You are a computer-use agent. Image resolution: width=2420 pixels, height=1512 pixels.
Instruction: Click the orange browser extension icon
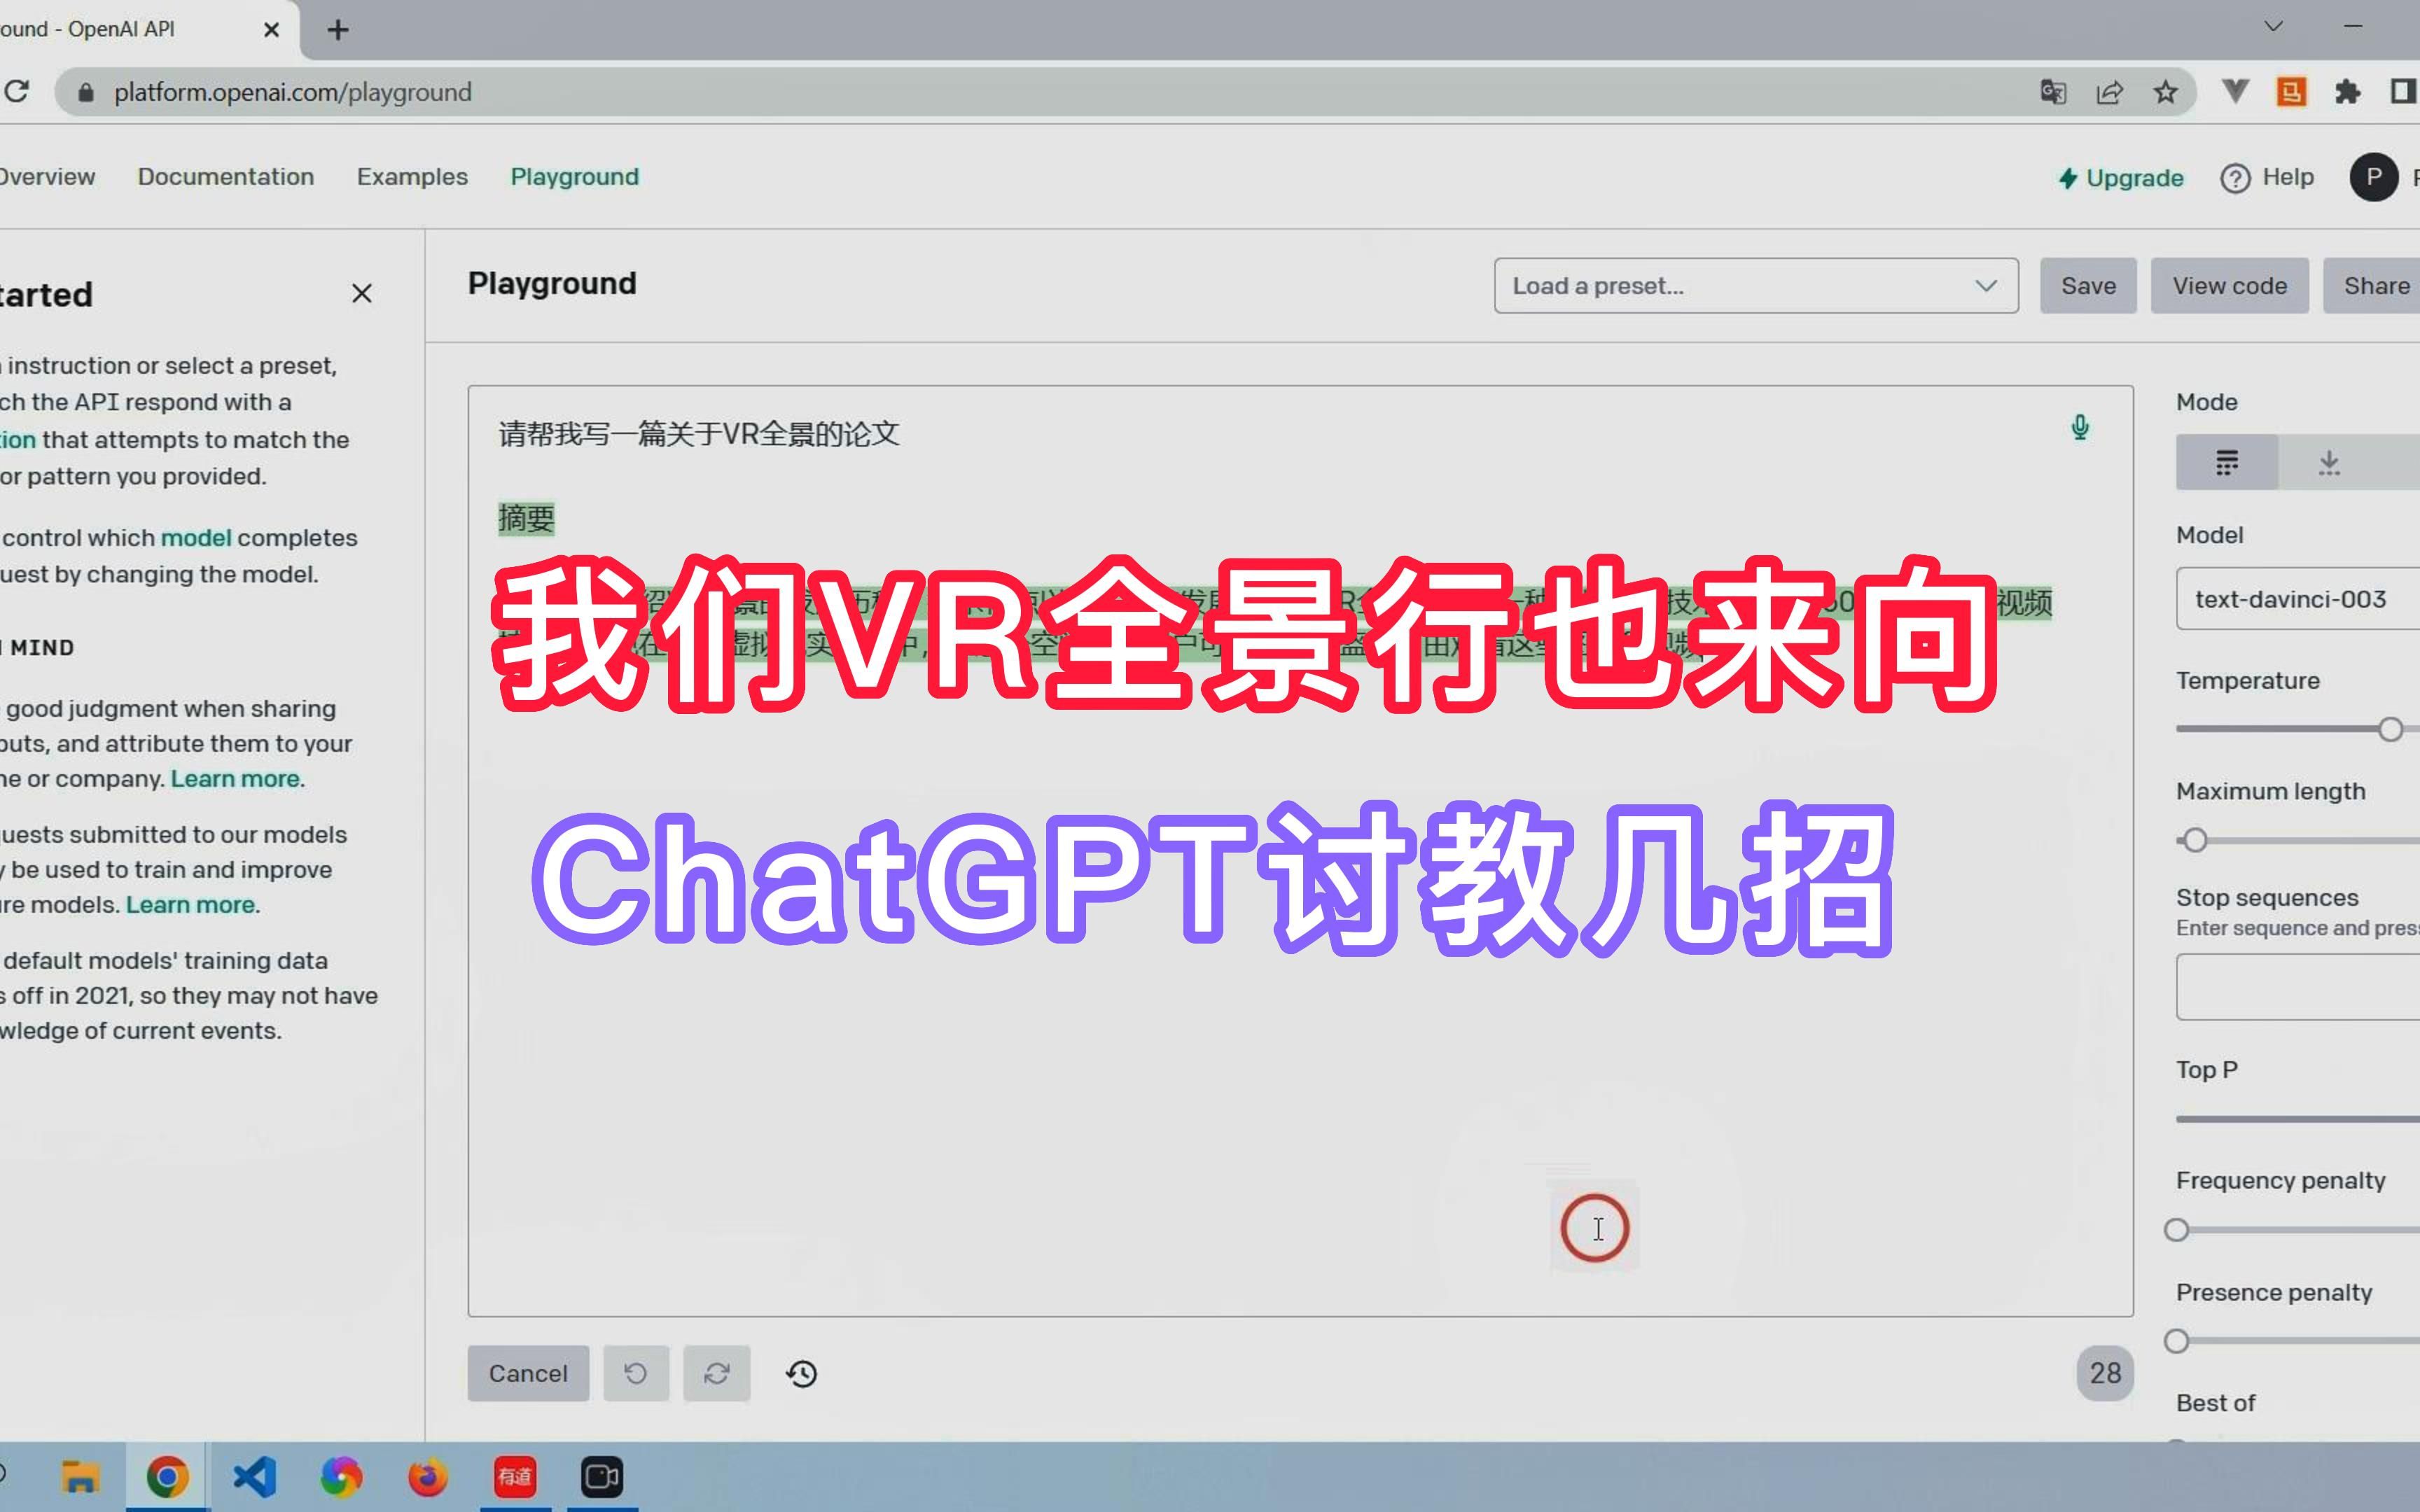coord(2291,92)
